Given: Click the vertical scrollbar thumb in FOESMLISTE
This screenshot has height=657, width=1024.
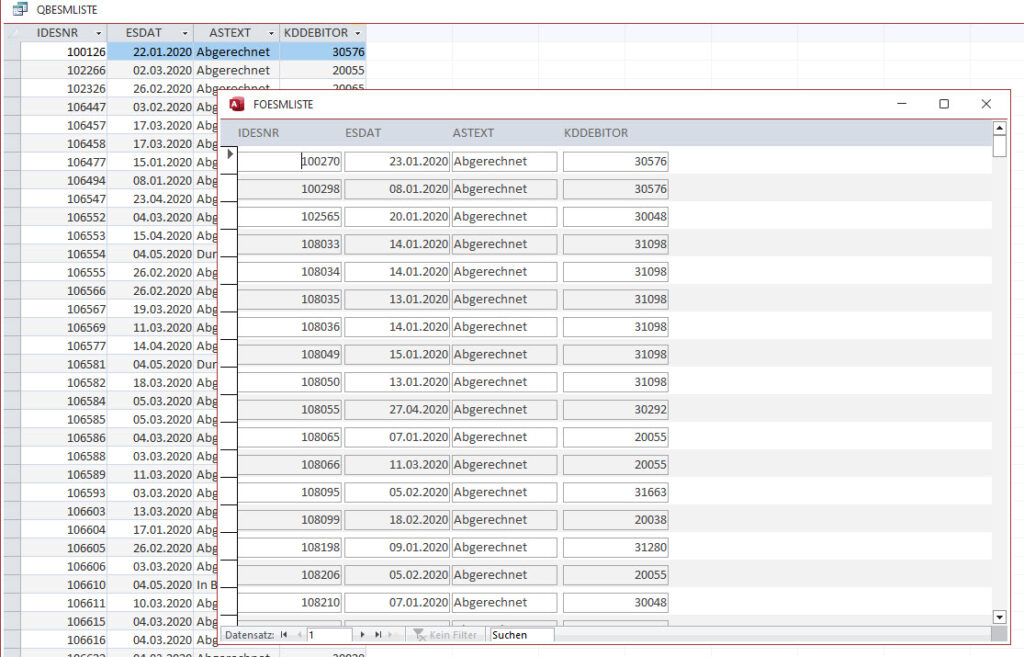Looking at the screenshot, I should click(x=999, y=146).
